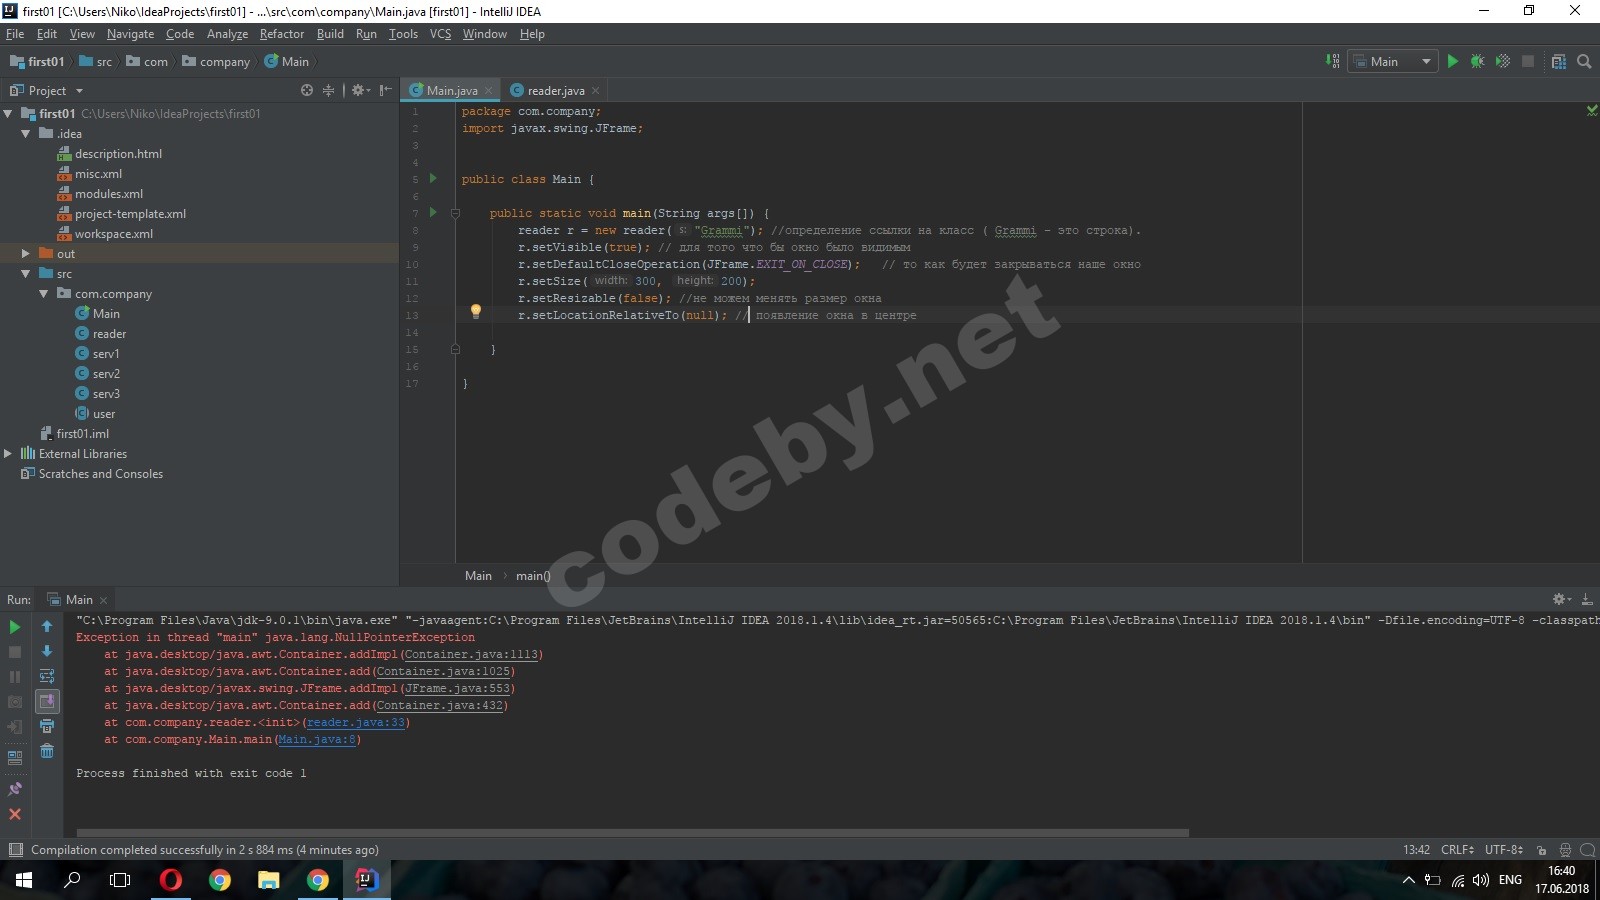Run Main with Coverage
Viewport: 1600px width, 900px height.
coord(1502,61)
